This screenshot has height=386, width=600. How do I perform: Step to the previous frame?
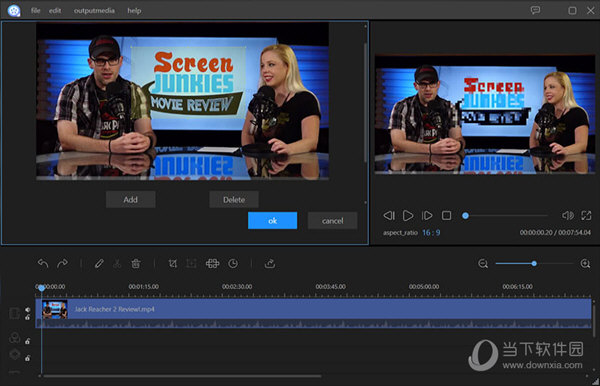tap(389, 216)
